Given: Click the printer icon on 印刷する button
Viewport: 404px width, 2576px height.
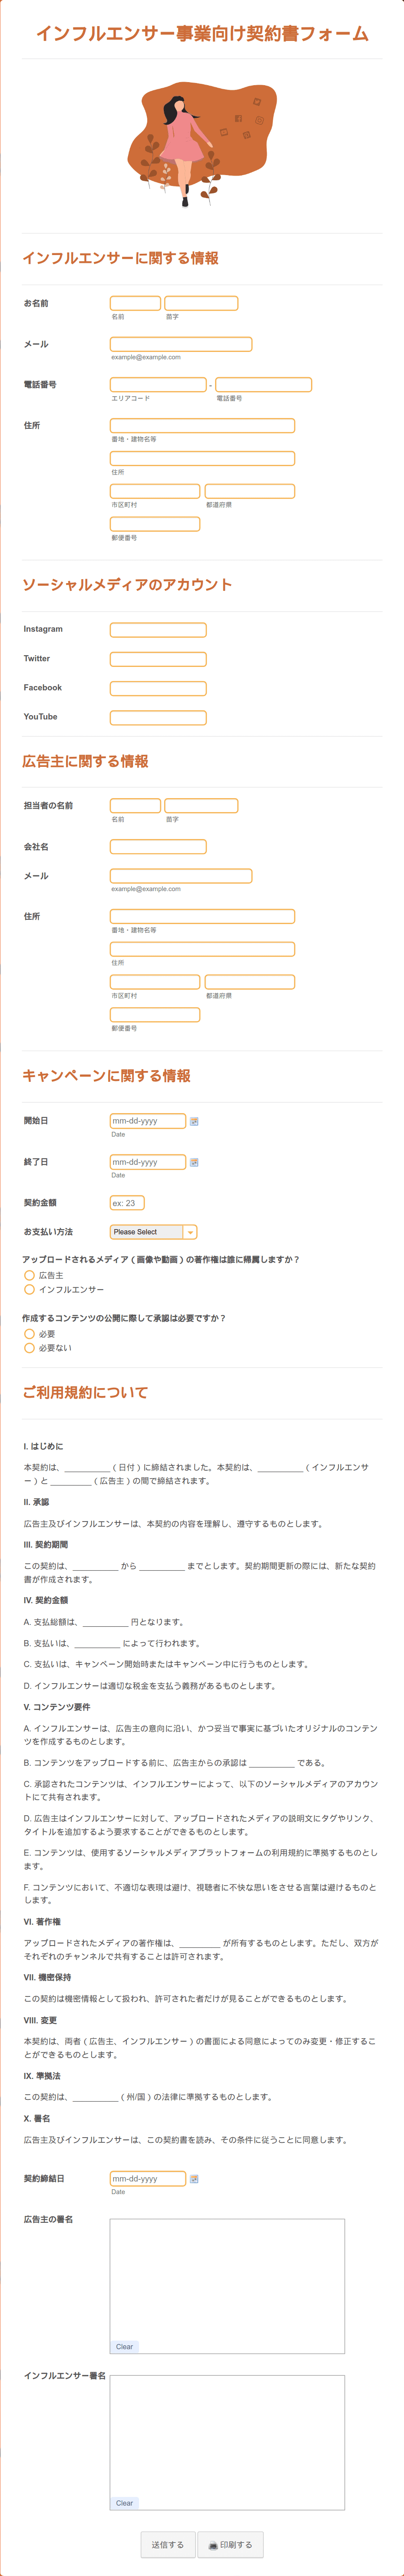Looking at the screenshot, I should point(213,2545).
